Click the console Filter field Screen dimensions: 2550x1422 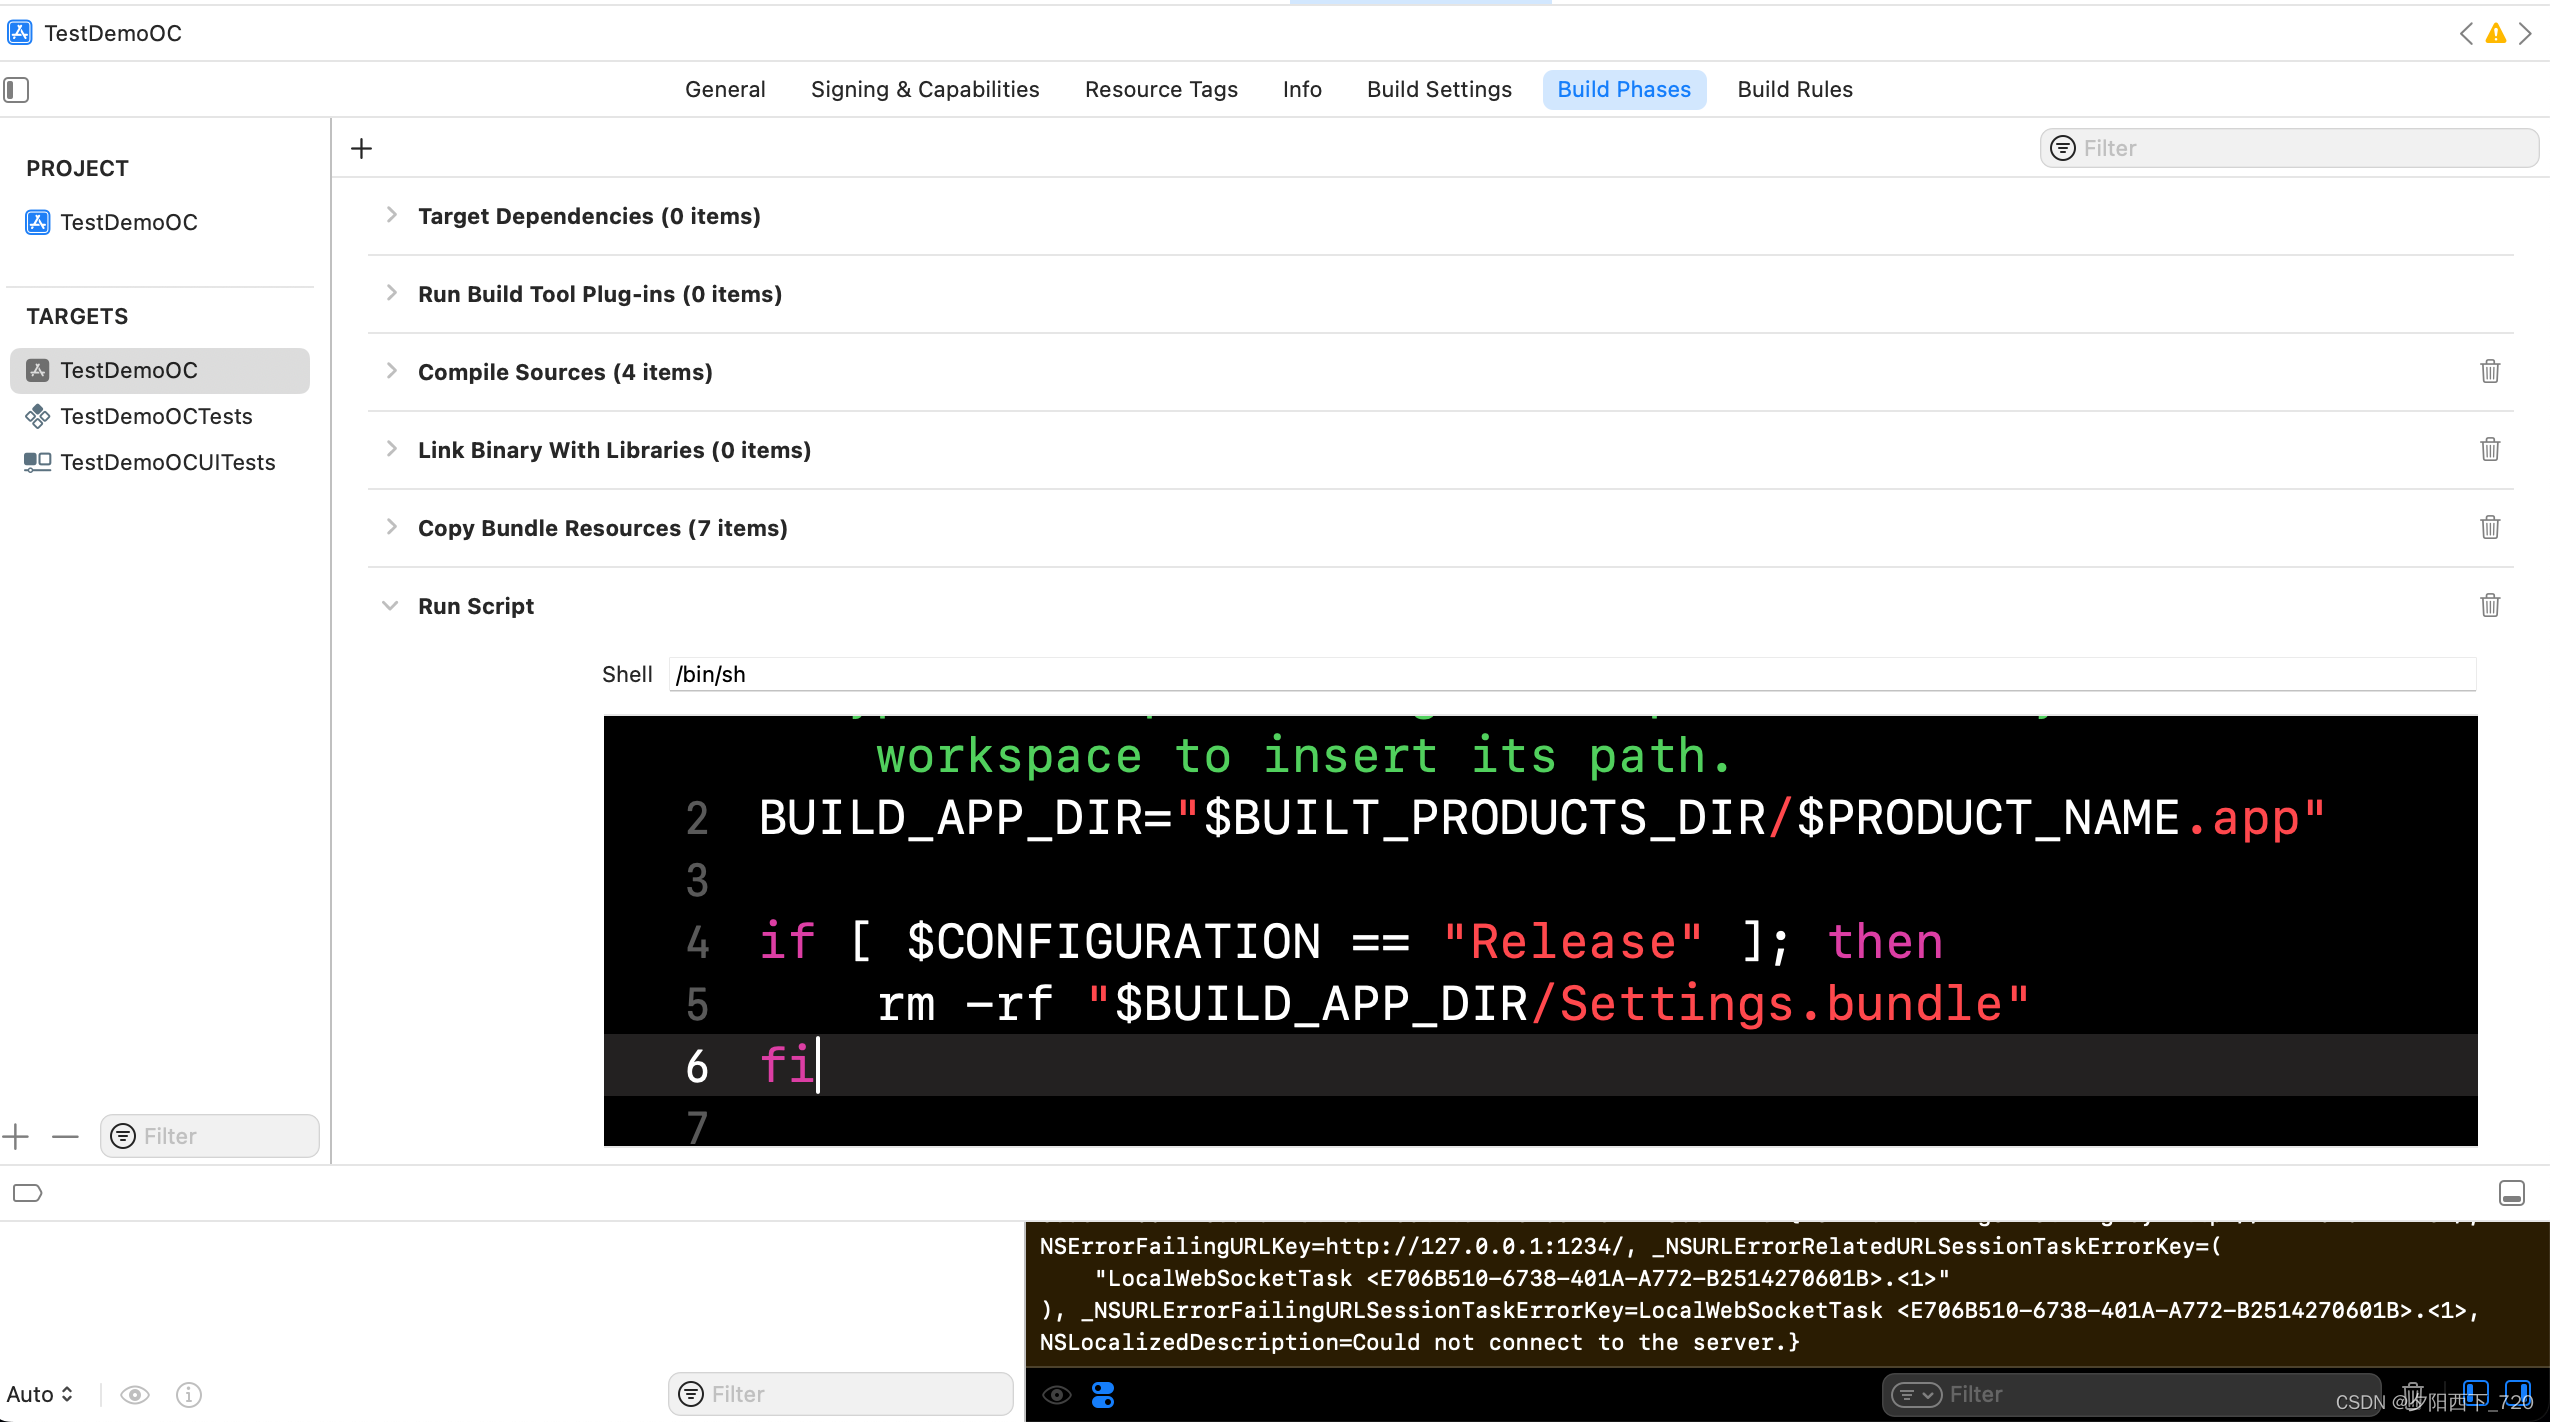pos(2130,1394)
